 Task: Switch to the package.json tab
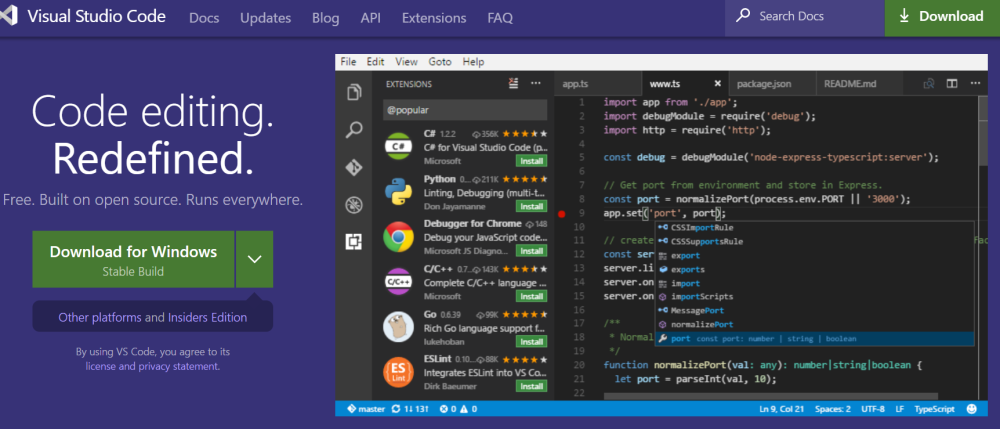coord(772,84)
